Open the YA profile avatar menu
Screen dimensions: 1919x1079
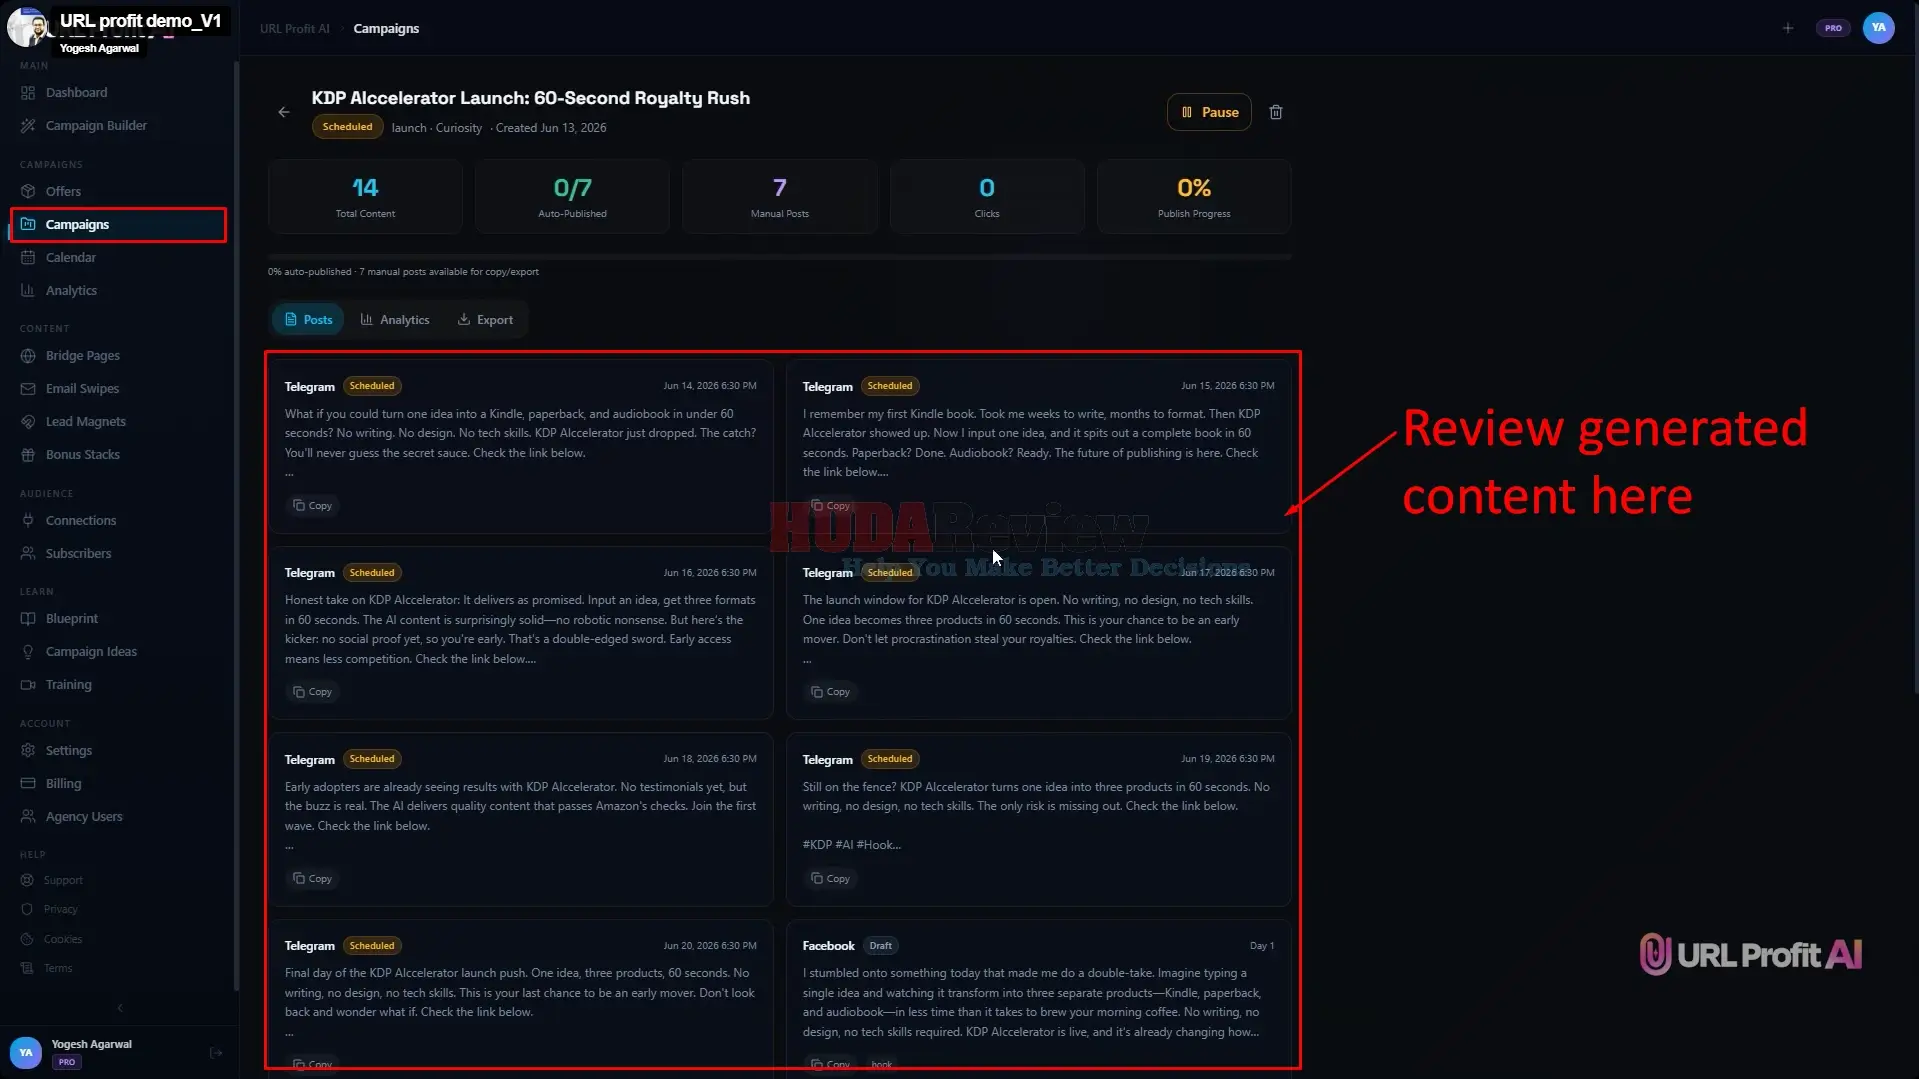pyautogui.click(x=1879, y=28)
